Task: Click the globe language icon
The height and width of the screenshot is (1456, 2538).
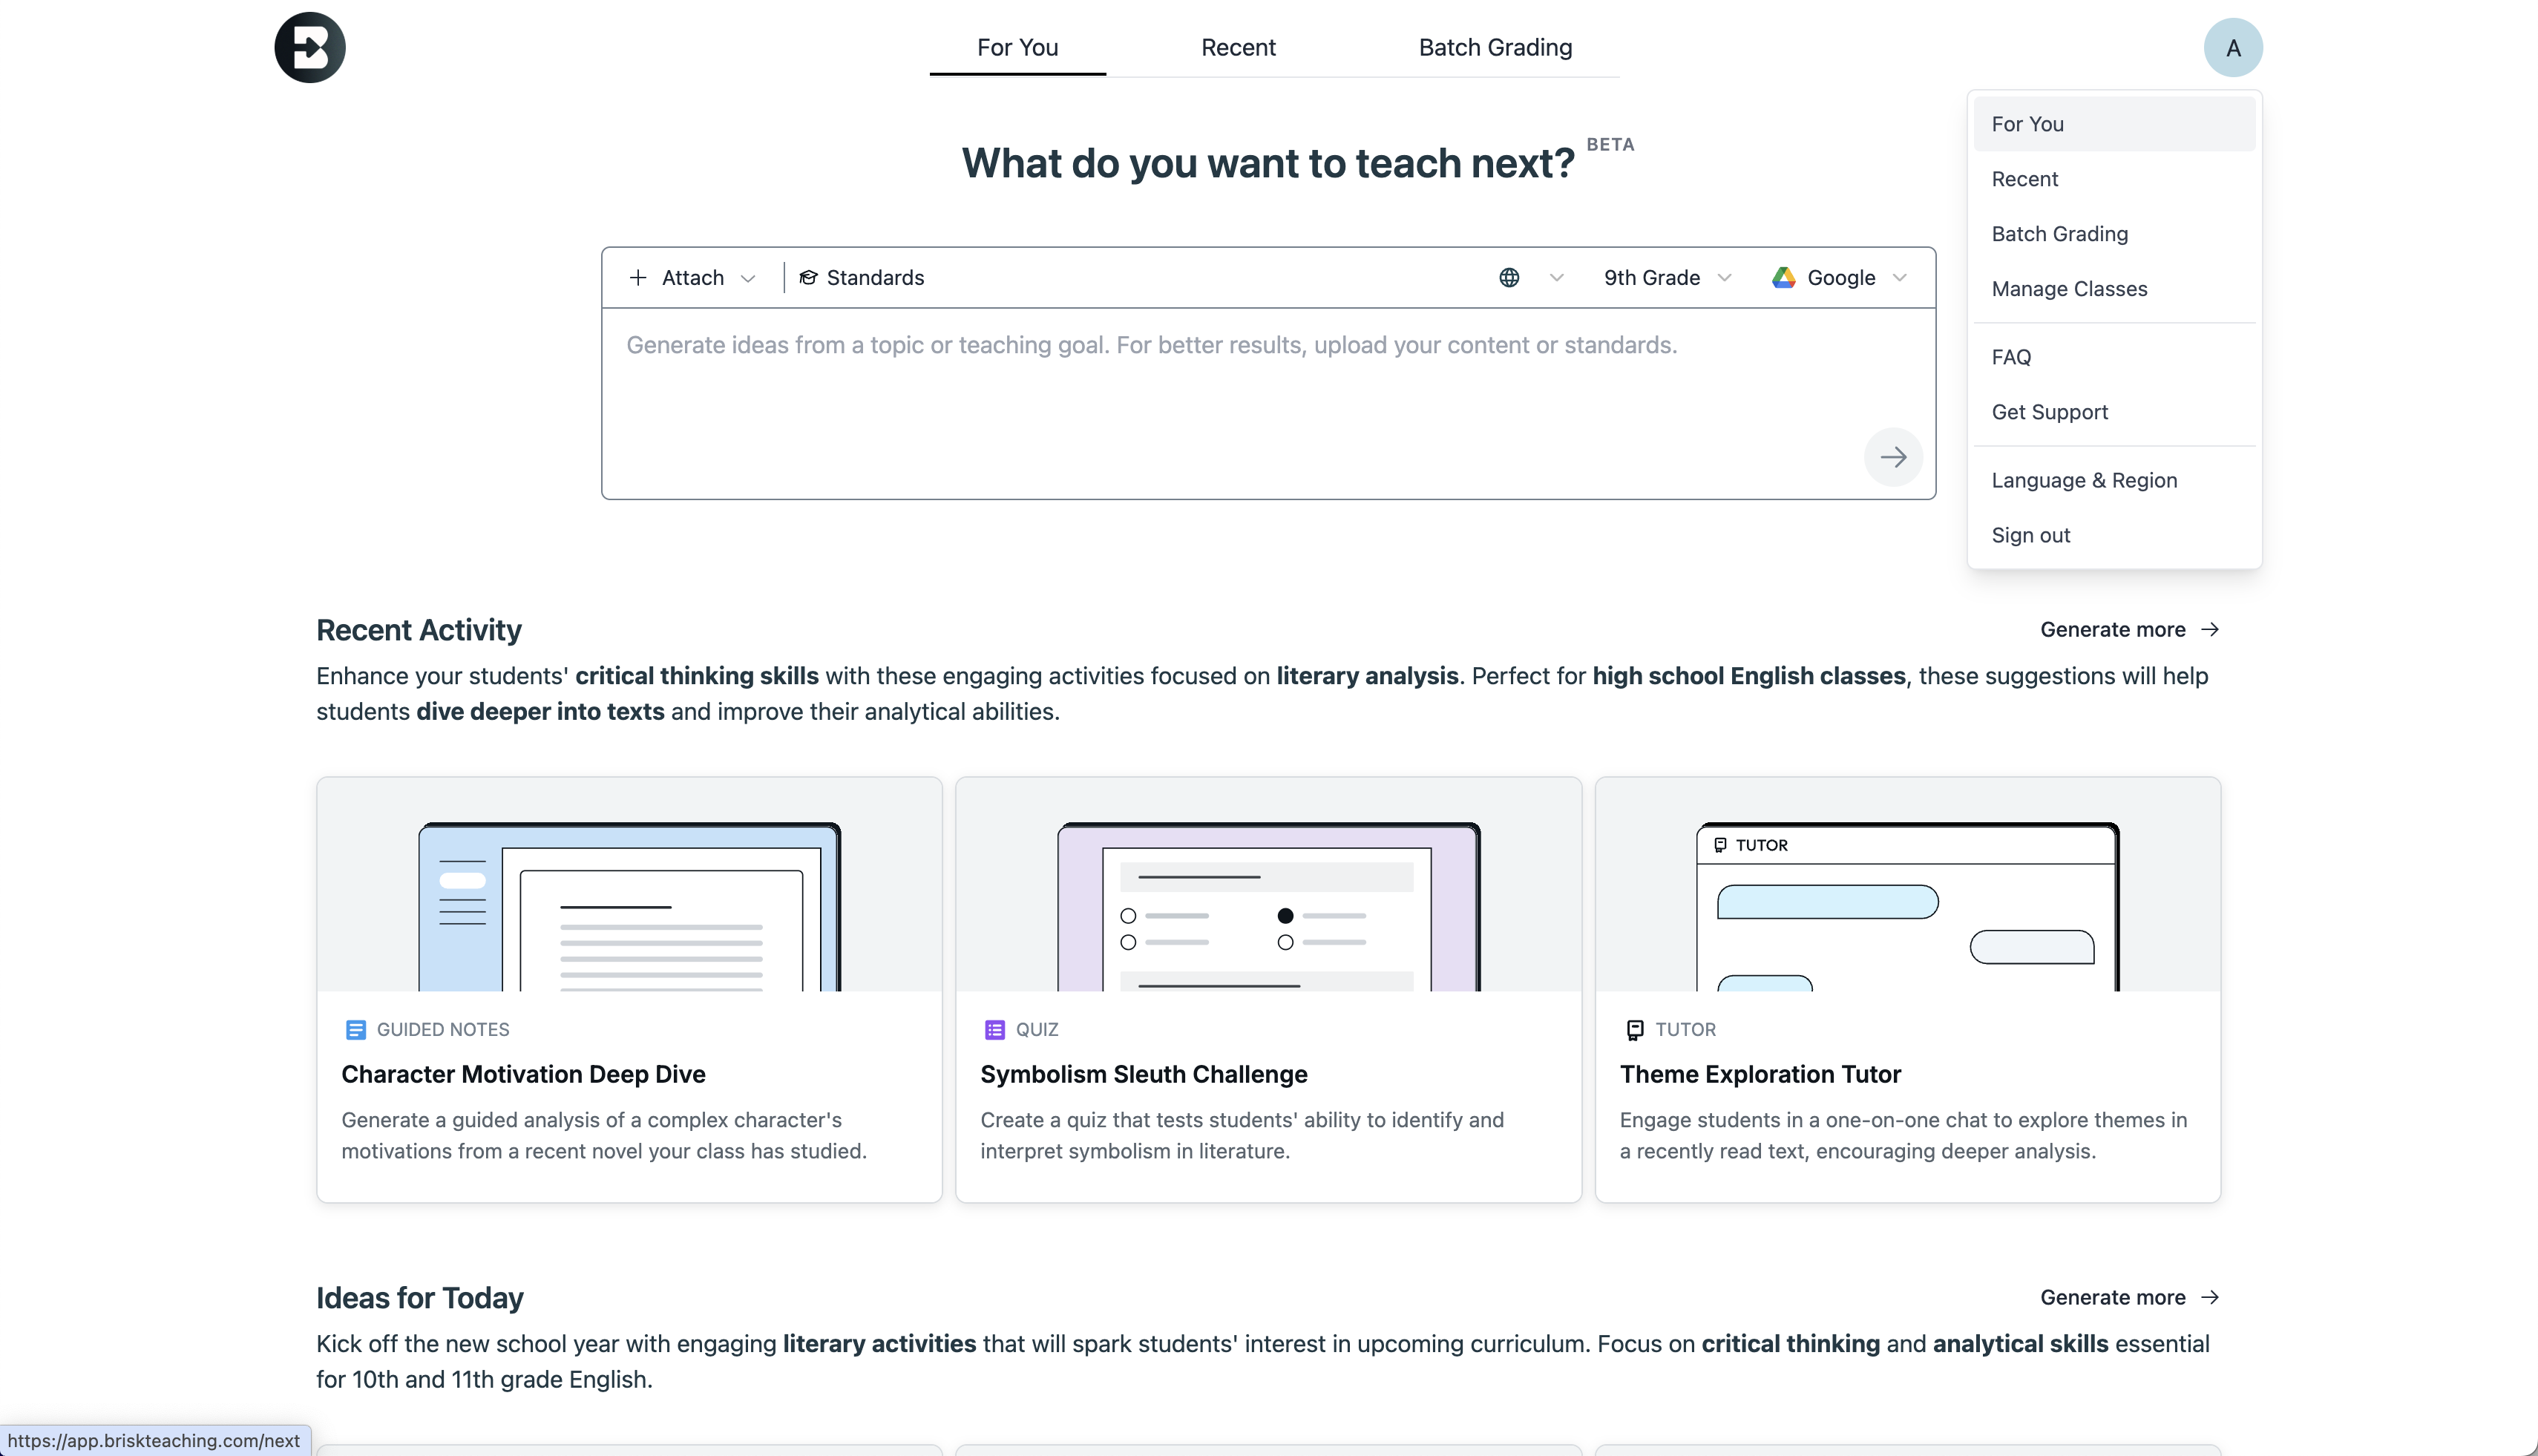Action: pyautogui.click(x=1509, y=278)
